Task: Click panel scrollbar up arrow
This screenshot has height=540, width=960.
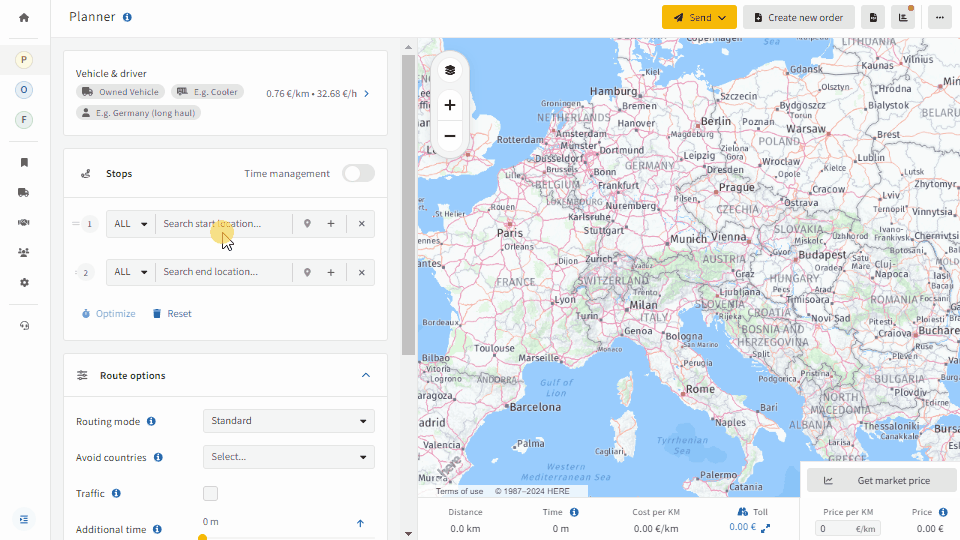Action: point(408,47)
